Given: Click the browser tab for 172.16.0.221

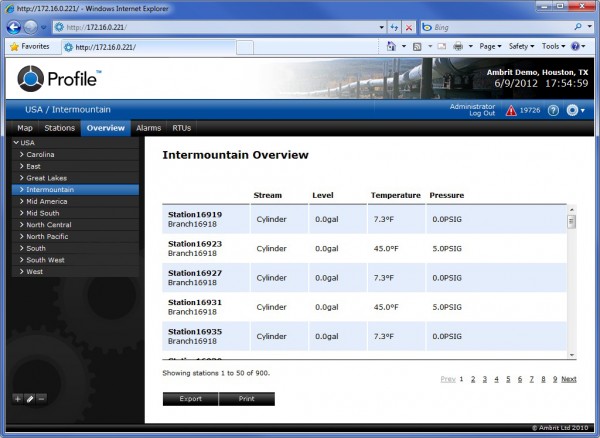Looking at the screenshot, I should click(148, 47).
